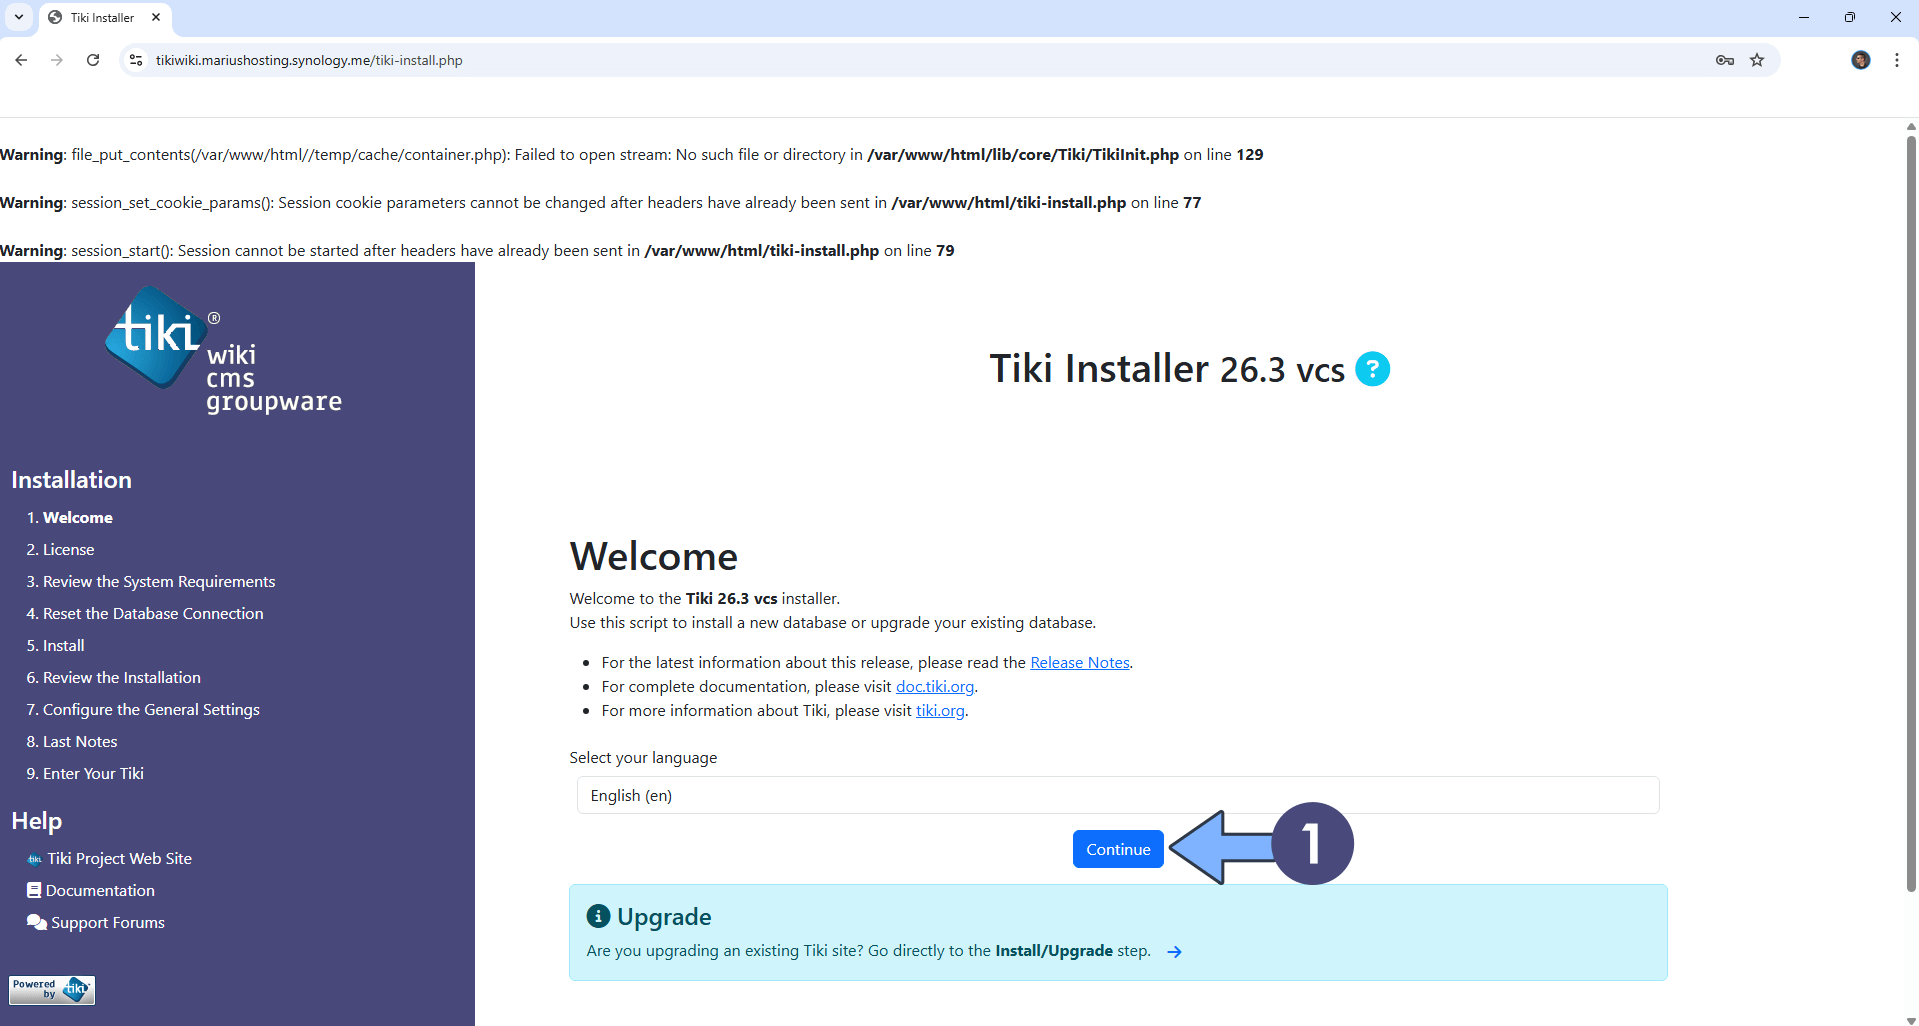Click the blue help question mark icon

[x=1371, y=368]
